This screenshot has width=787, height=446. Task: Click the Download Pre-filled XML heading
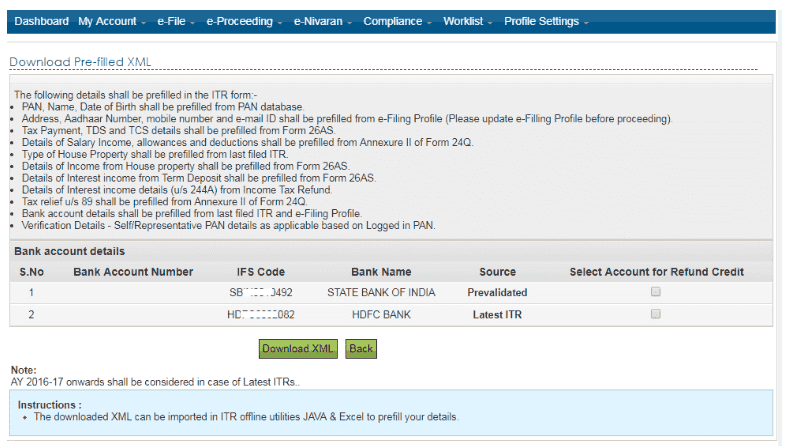point(80,62)
